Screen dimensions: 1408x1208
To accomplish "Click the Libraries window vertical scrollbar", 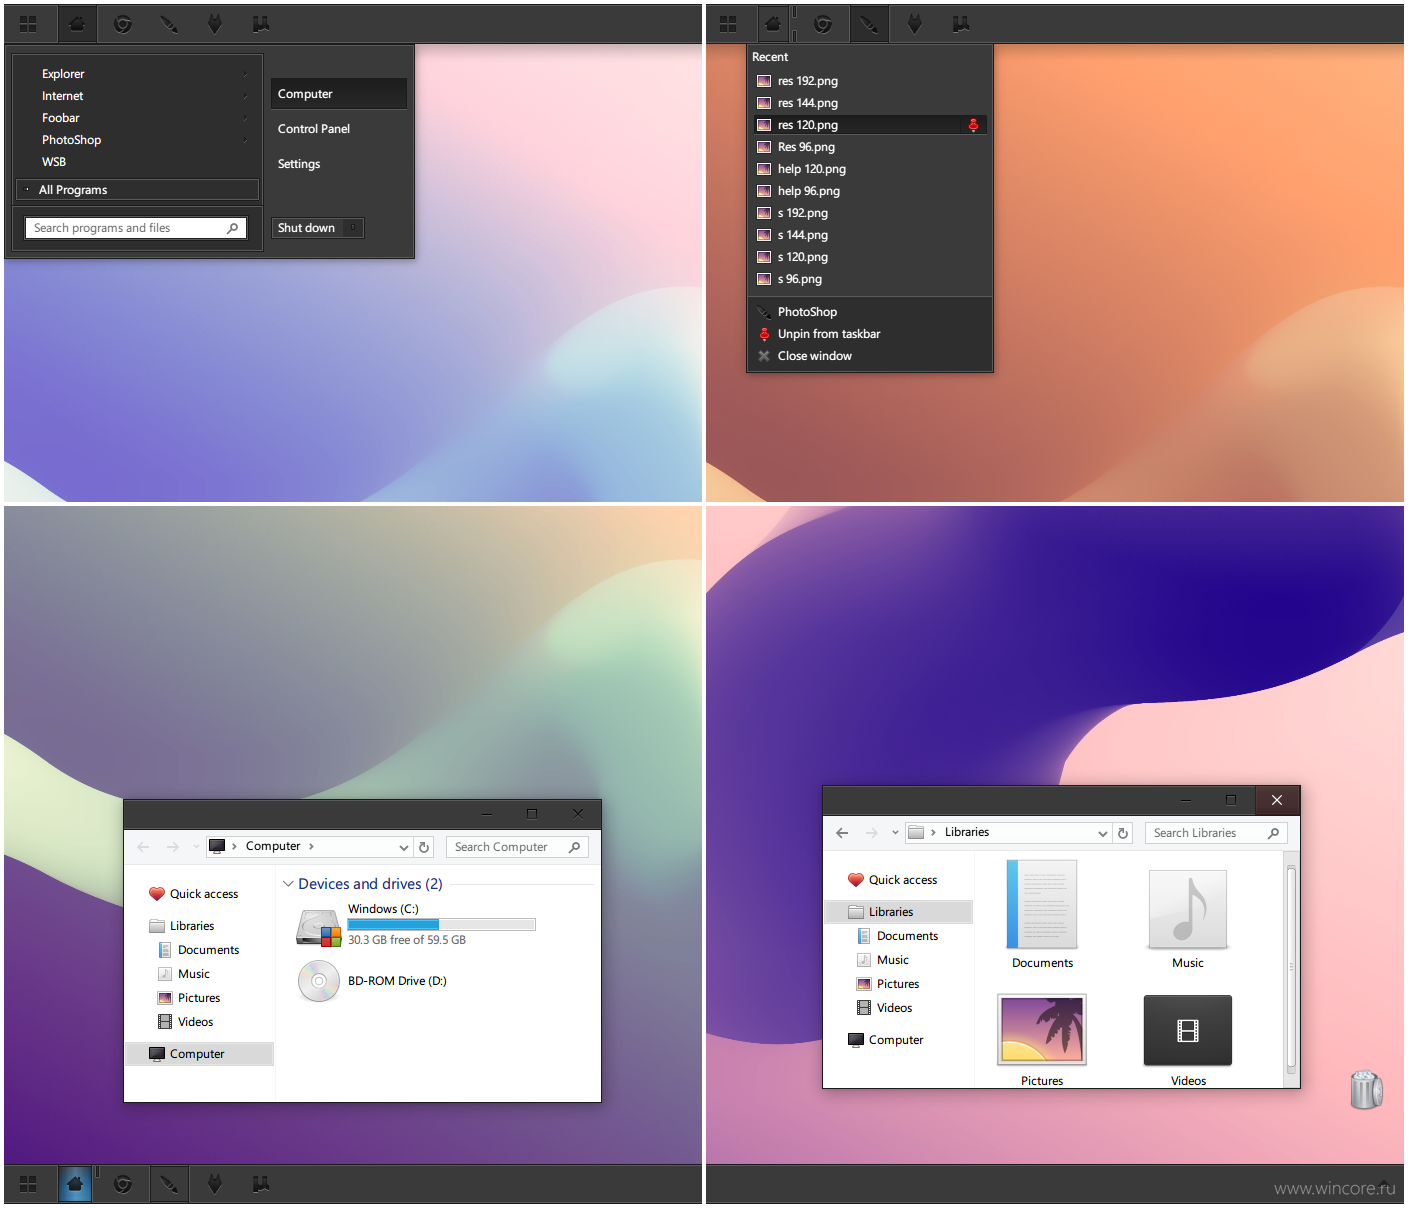I will pos(1291,967).
